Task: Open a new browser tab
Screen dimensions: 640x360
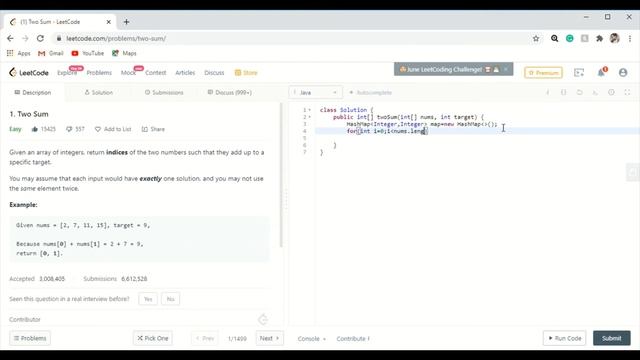Action: 126,22
